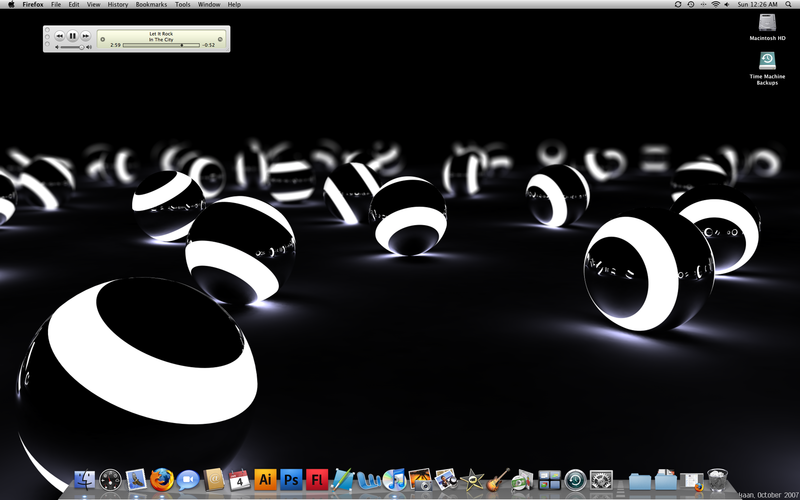Toggle the remaining time display -0:52

tap(209, 45)
